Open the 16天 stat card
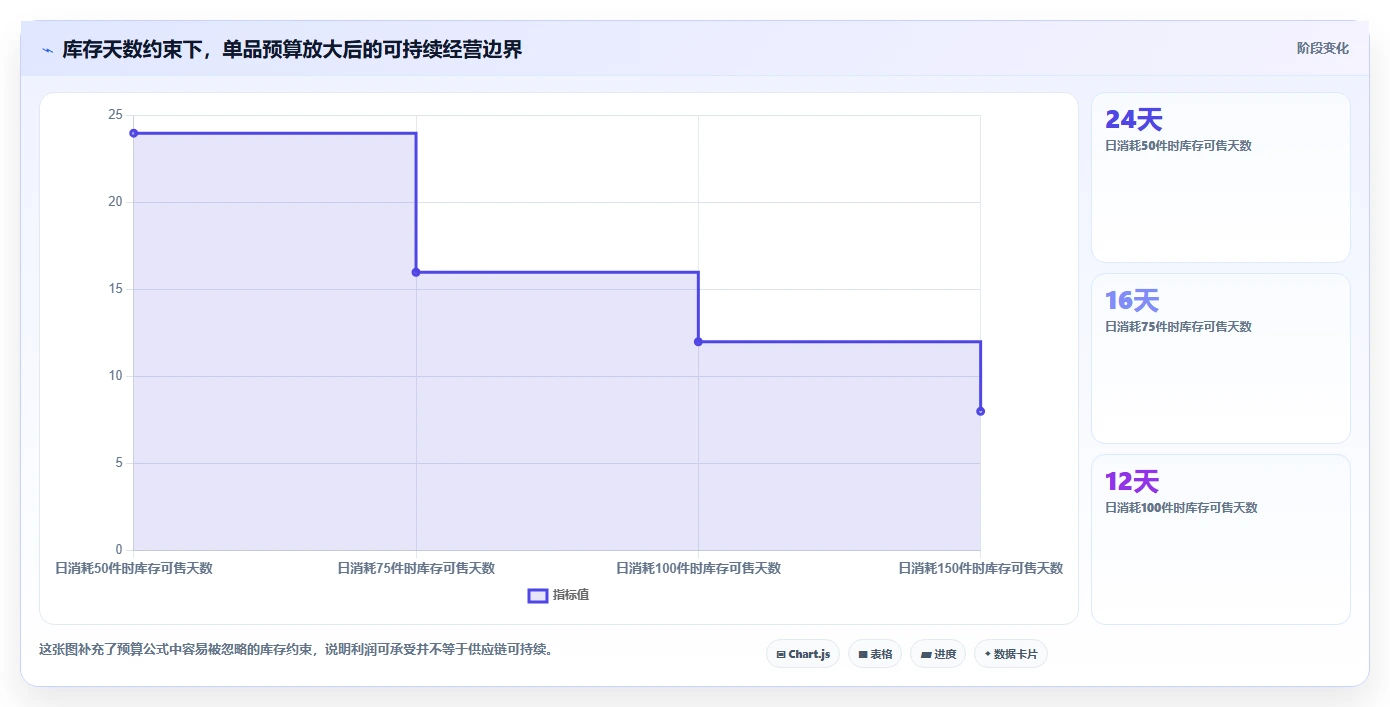Image resolution: width=1390 pixels, height=707 pixels. [1220, 358]
